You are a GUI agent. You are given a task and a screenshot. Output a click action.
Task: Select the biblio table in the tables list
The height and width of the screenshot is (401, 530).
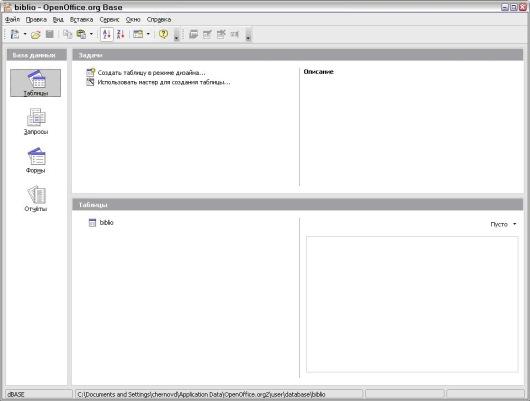(x=106, y=222)
